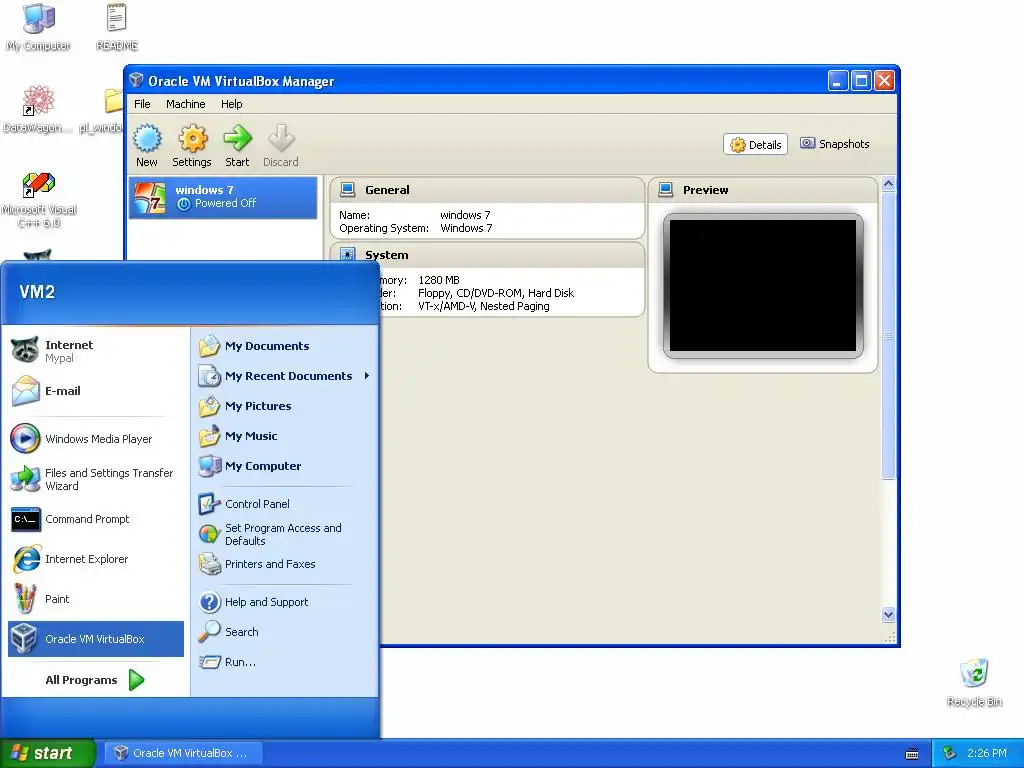Launch Internet Explorer from Start menu
The height and width of the screenshot is (768, 1024).
(95, 559)
